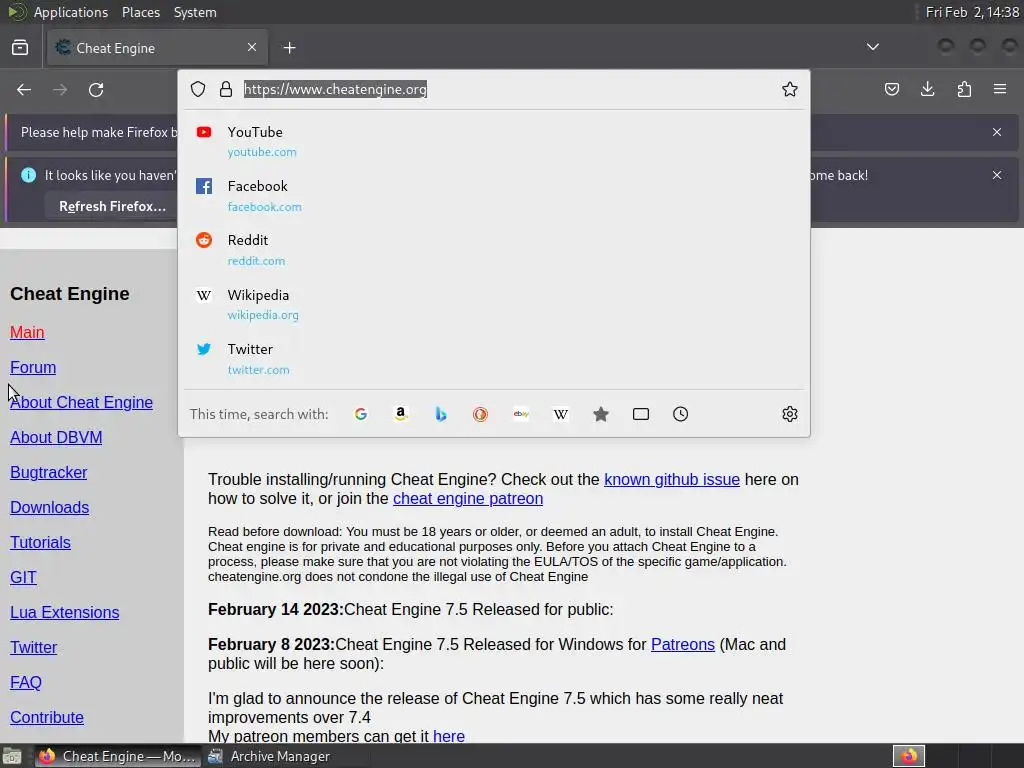Image resolution: width=1024 pixels, height=768 pixels.
Task: Follow the cheat engine patreon link
Action: (468, 498)
